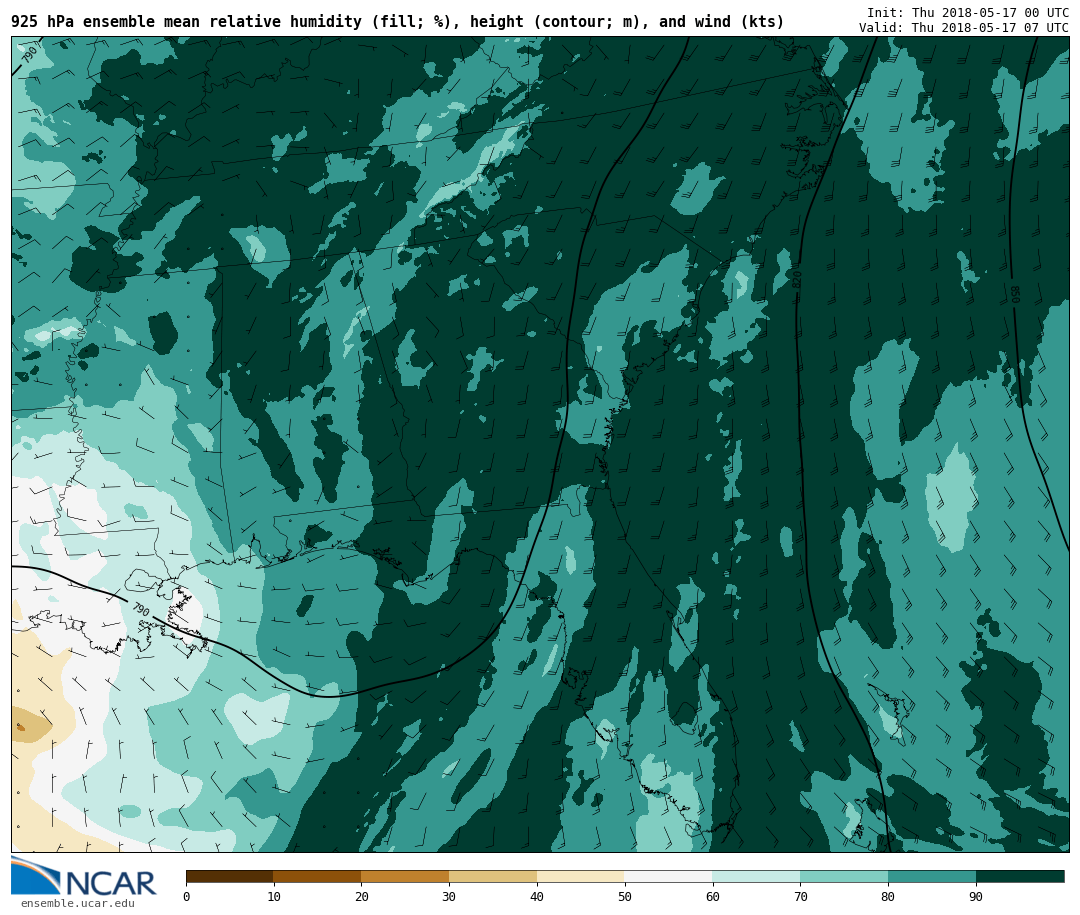1080x915 pixels.
Task: Click the orange-brown 20-30 colorbar segment
Action: (405, 876)
